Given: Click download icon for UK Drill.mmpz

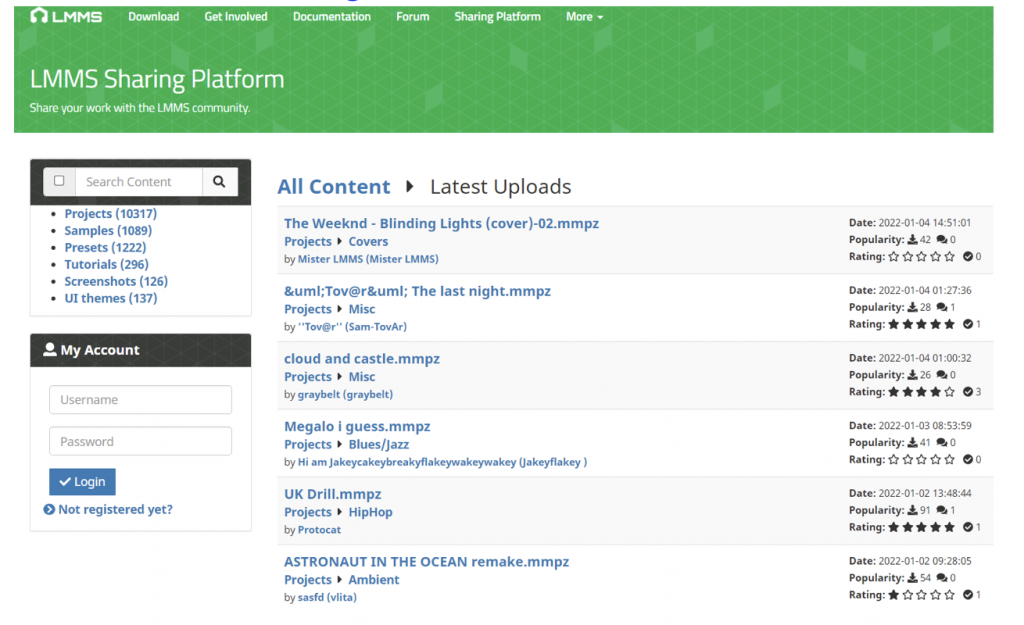Looking at the screenshot, I should (913, 510).
